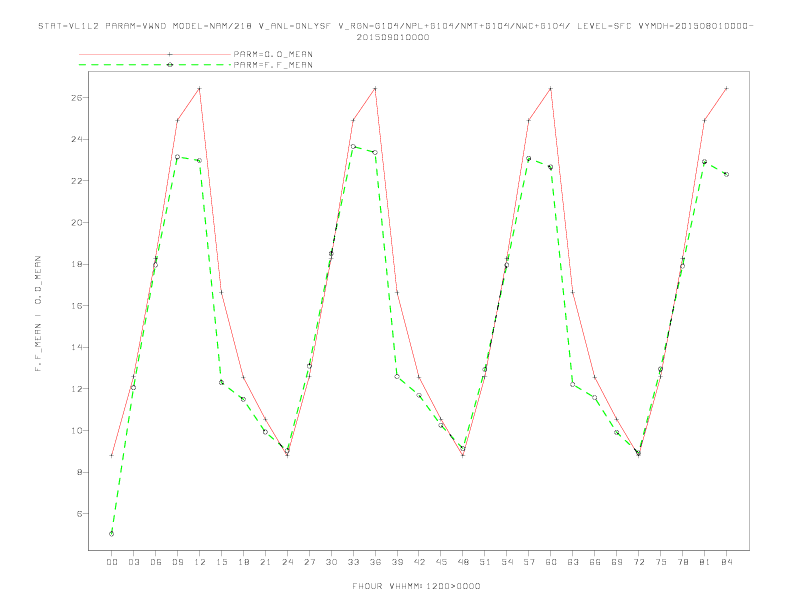Viewport: 792px width, 612px height.
Task: Click the green F.F_MEAN circle marker at hour 00
Action: click(x=112, y=534)
